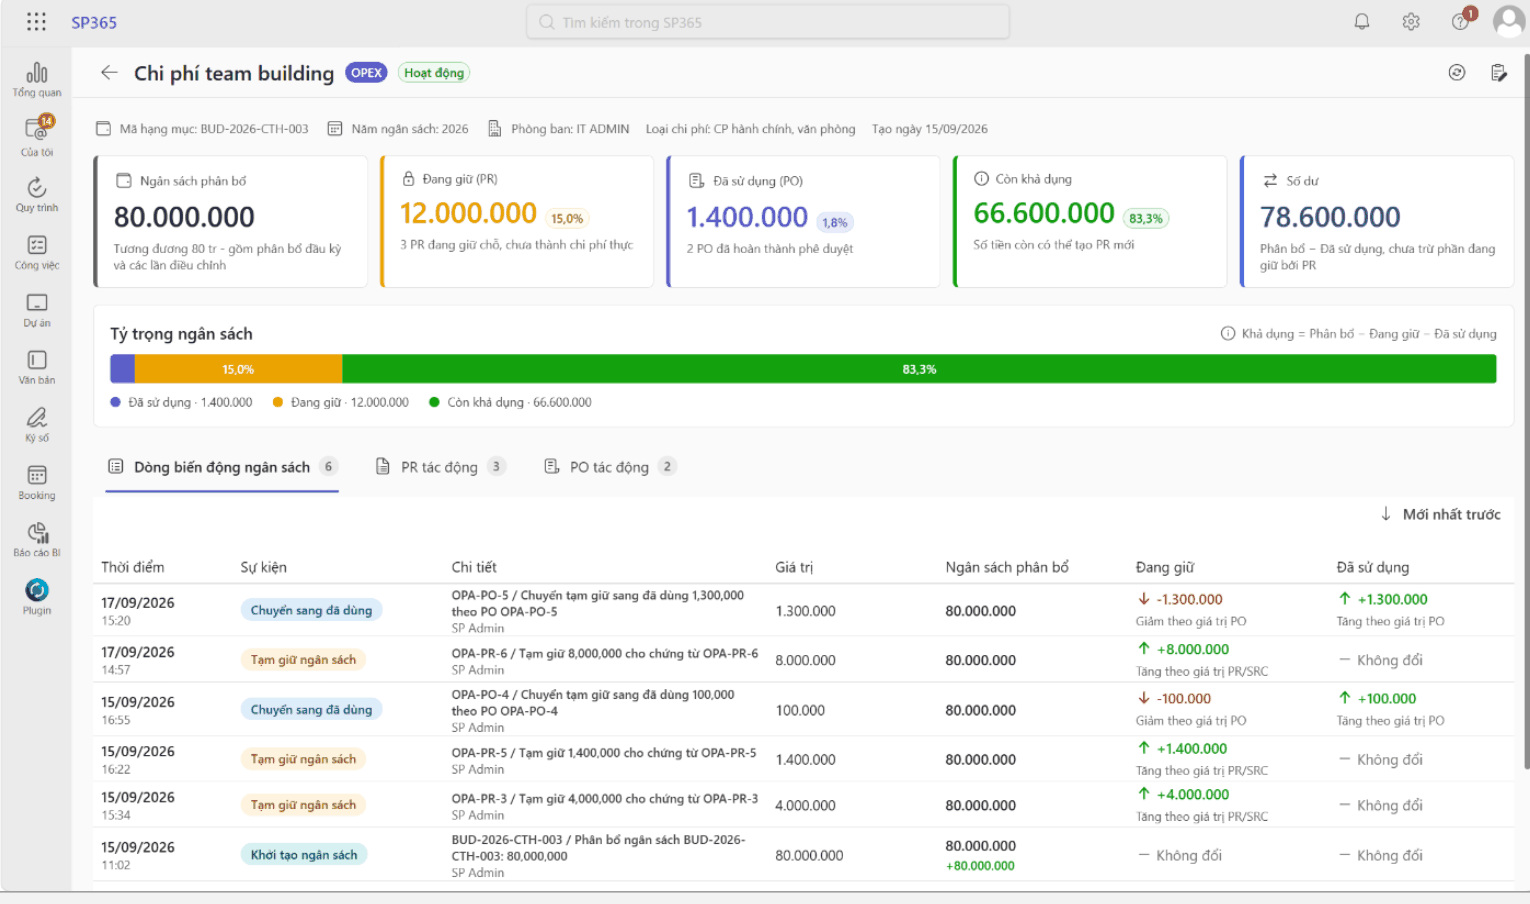
Task: Click Tạm giữ ngân sách tag for OPA-PR-6
Action: [x=303, y=660]
